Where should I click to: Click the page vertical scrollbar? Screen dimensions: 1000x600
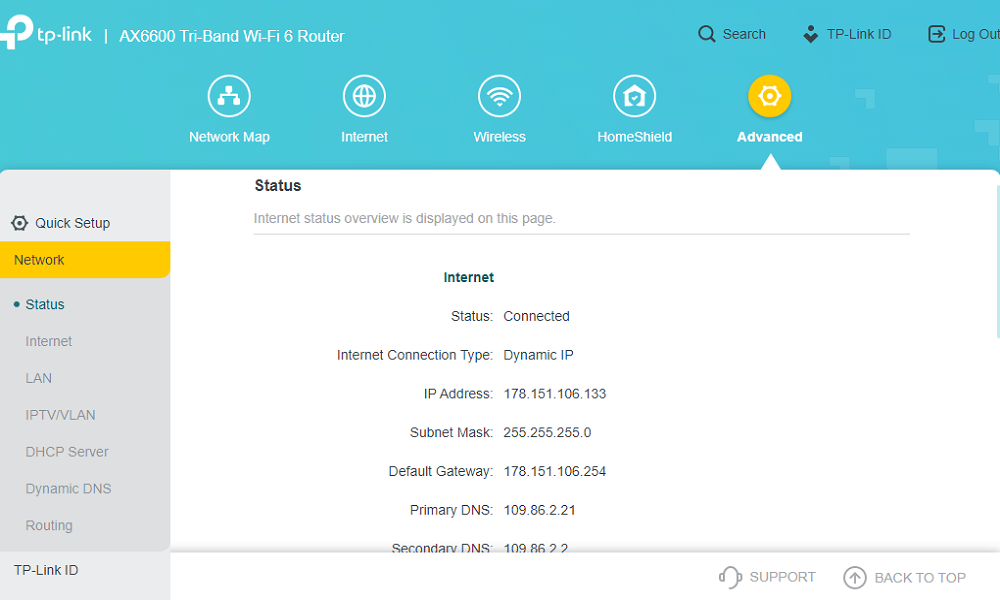[x=997, y=261]
